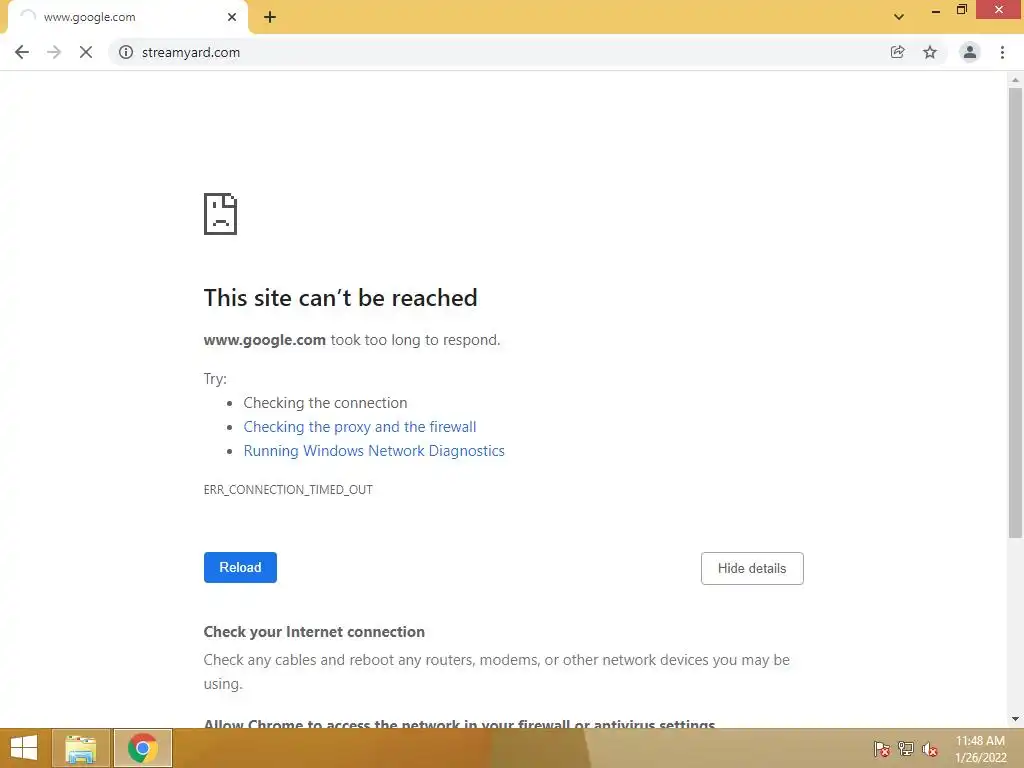Click the Reload button
Screen dimensions: 1024x768
pyautogui.click(x=240, y=568)
